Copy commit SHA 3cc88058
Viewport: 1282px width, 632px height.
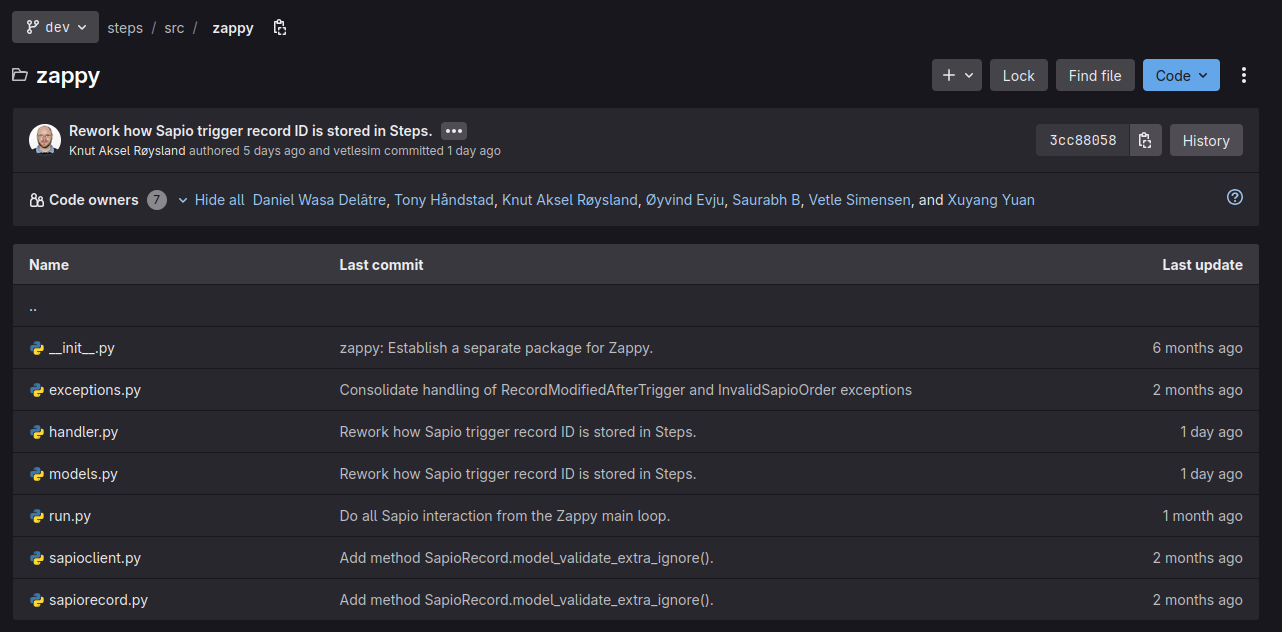coord(1145,140)
